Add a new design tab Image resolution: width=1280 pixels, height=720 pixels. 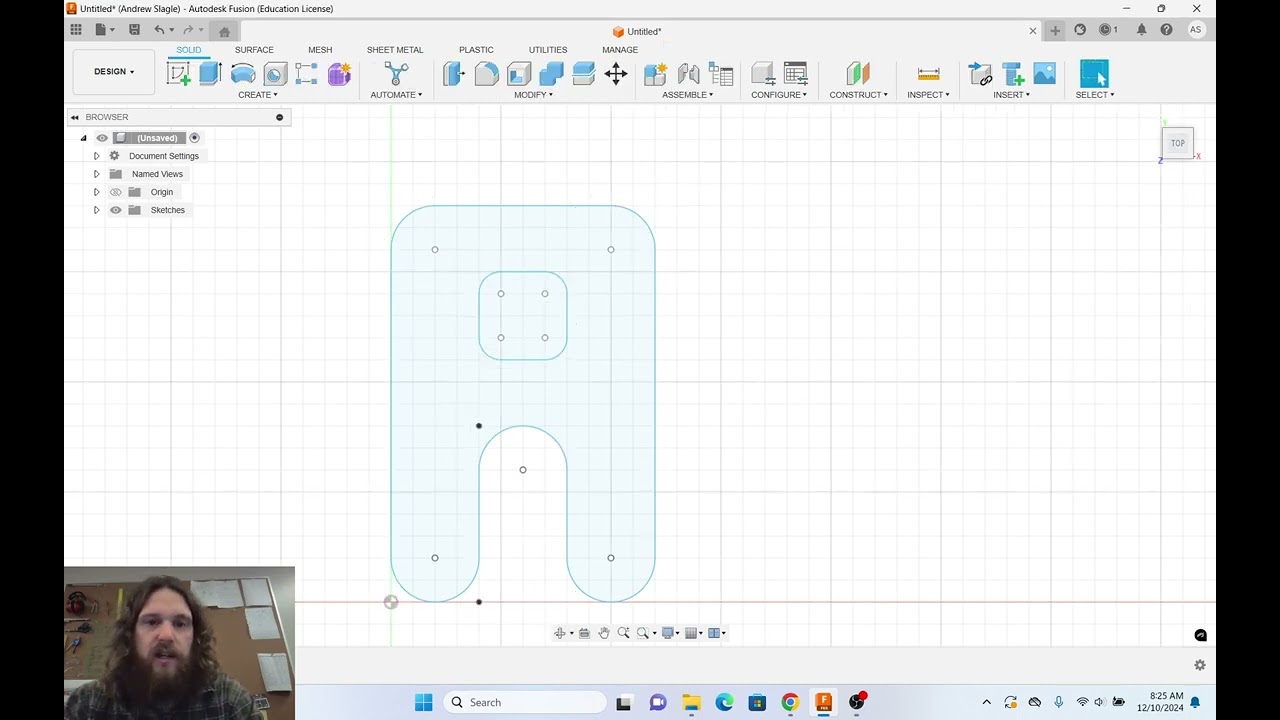(x=1055, y=30)
